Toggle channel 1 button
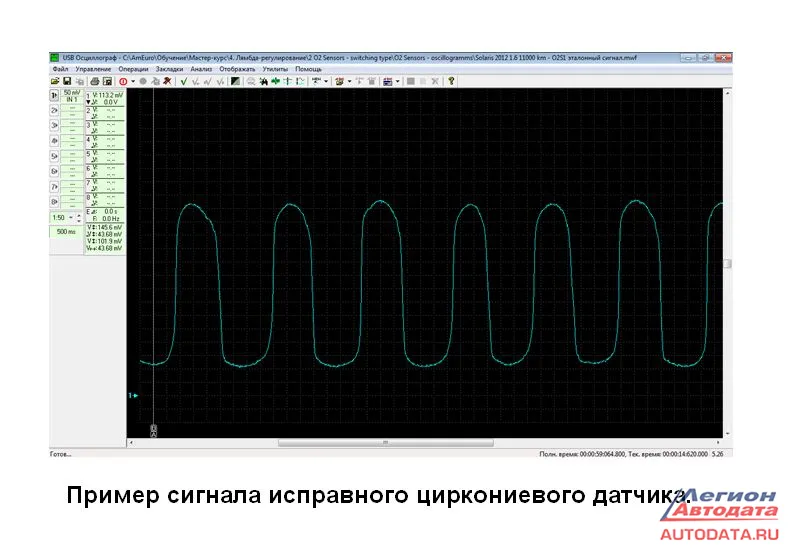Screen dimensions: 796x553 click(x=54, y=95)
